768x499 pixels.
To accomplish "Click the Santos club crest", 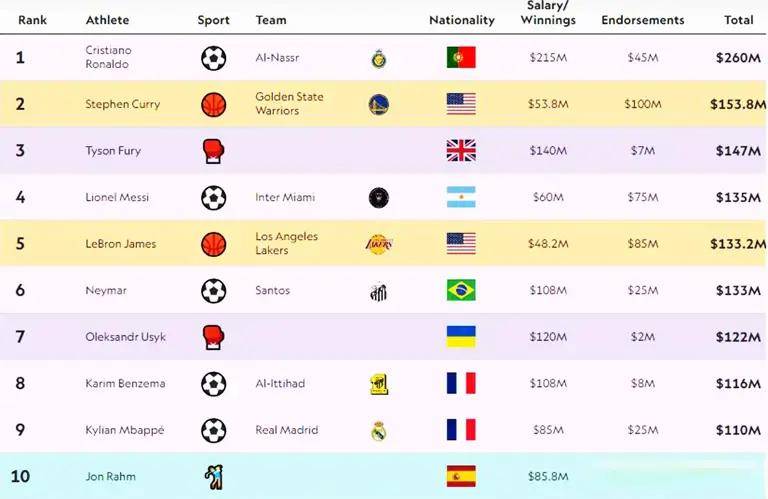I will coord(379,291).
